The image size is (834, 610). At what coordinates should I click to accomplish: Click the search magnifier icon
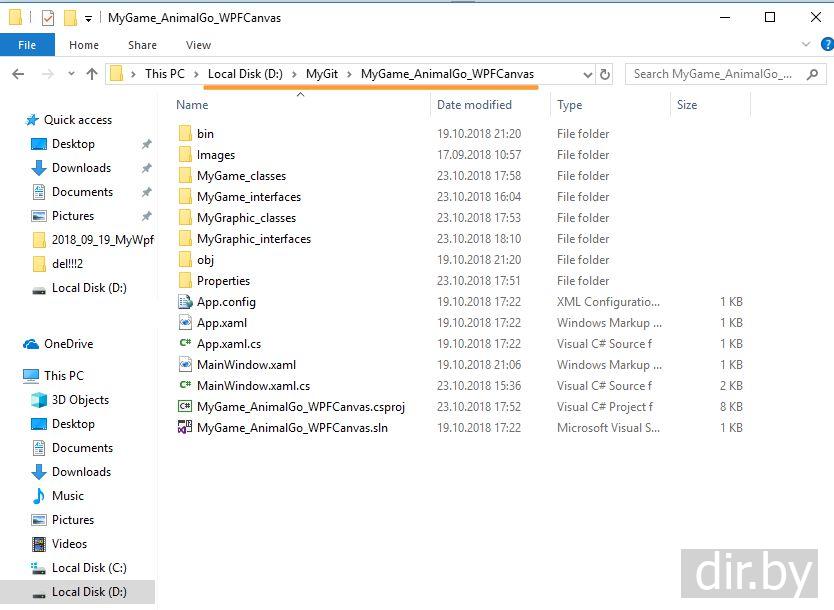[x=812, y=74]
